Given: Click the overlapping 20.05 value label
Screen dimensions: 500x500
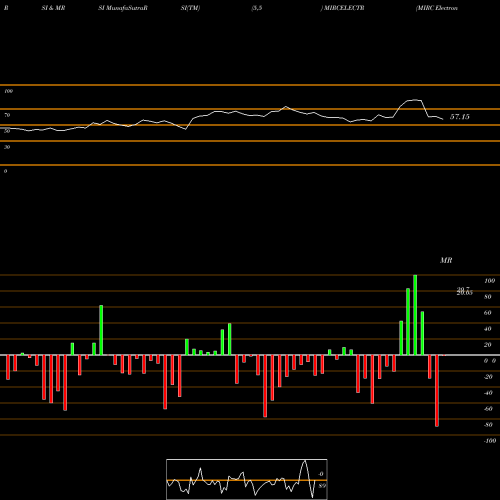Looking at the screenshot, I should pos(465,293).
